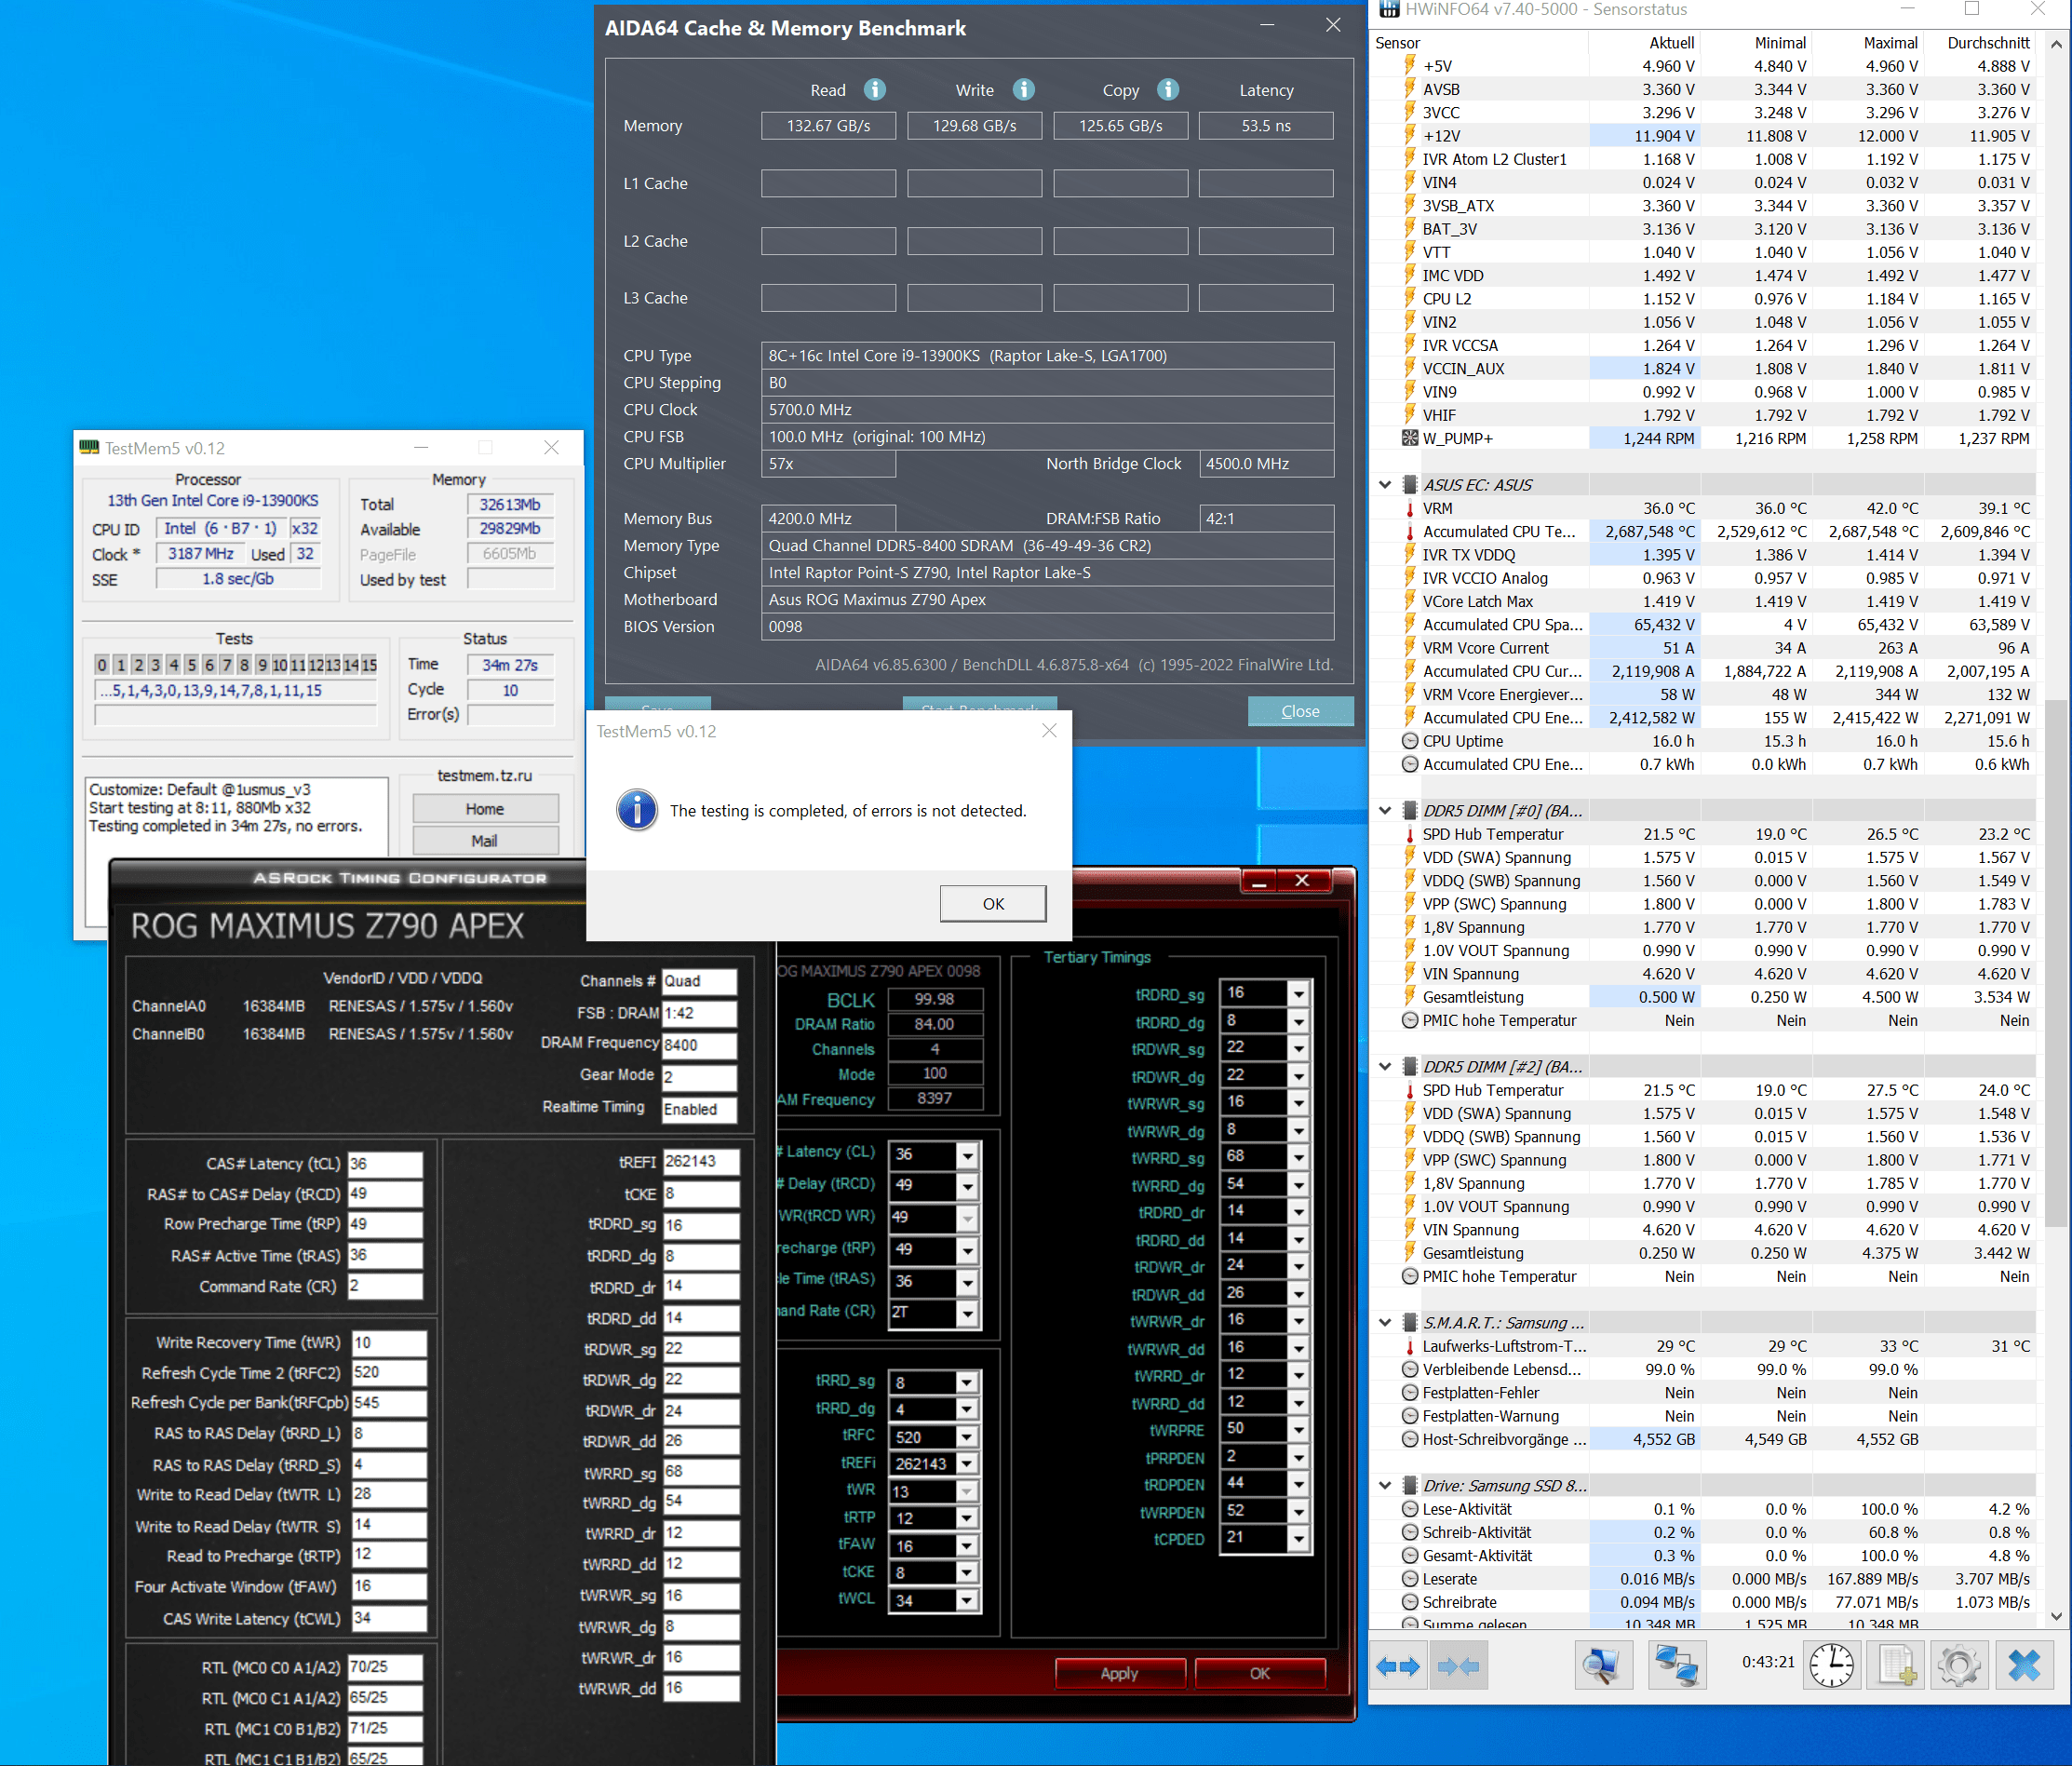Collapse the ASUS EC sensor group

(x=1385, y=485)
